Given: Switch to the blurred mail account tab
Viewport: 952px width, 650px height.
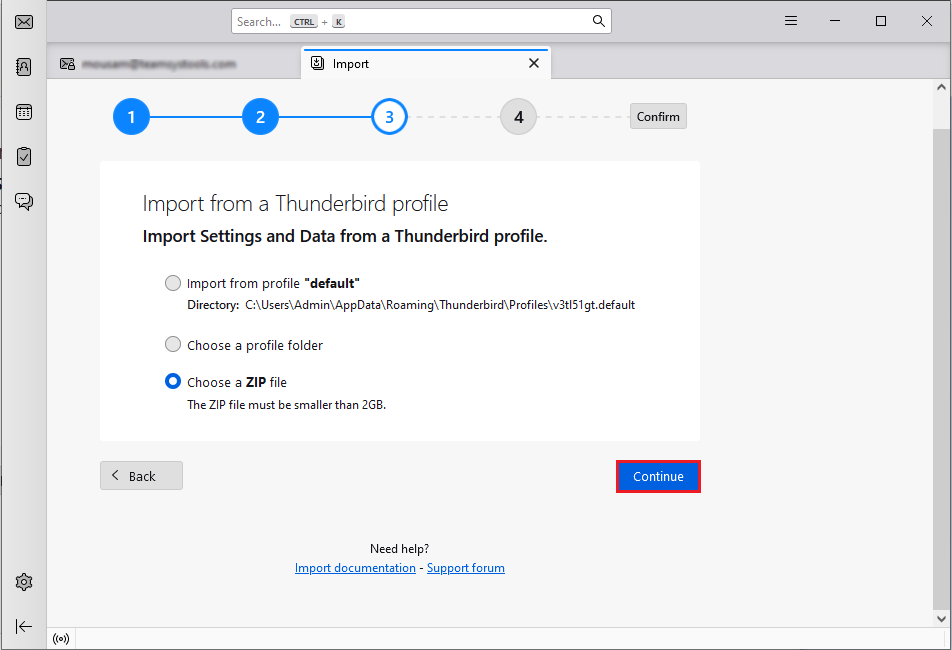Looking at the screenshot, I should 174,64.
